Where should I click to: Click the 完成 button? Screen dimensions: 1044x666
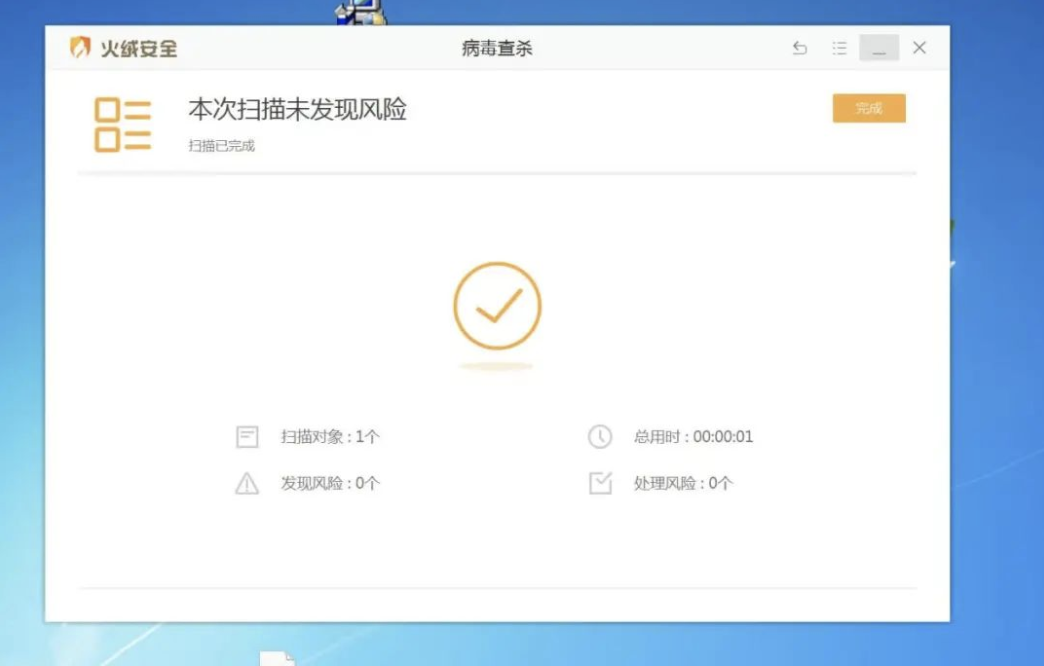pyautogui.click(x=869, y=108)
